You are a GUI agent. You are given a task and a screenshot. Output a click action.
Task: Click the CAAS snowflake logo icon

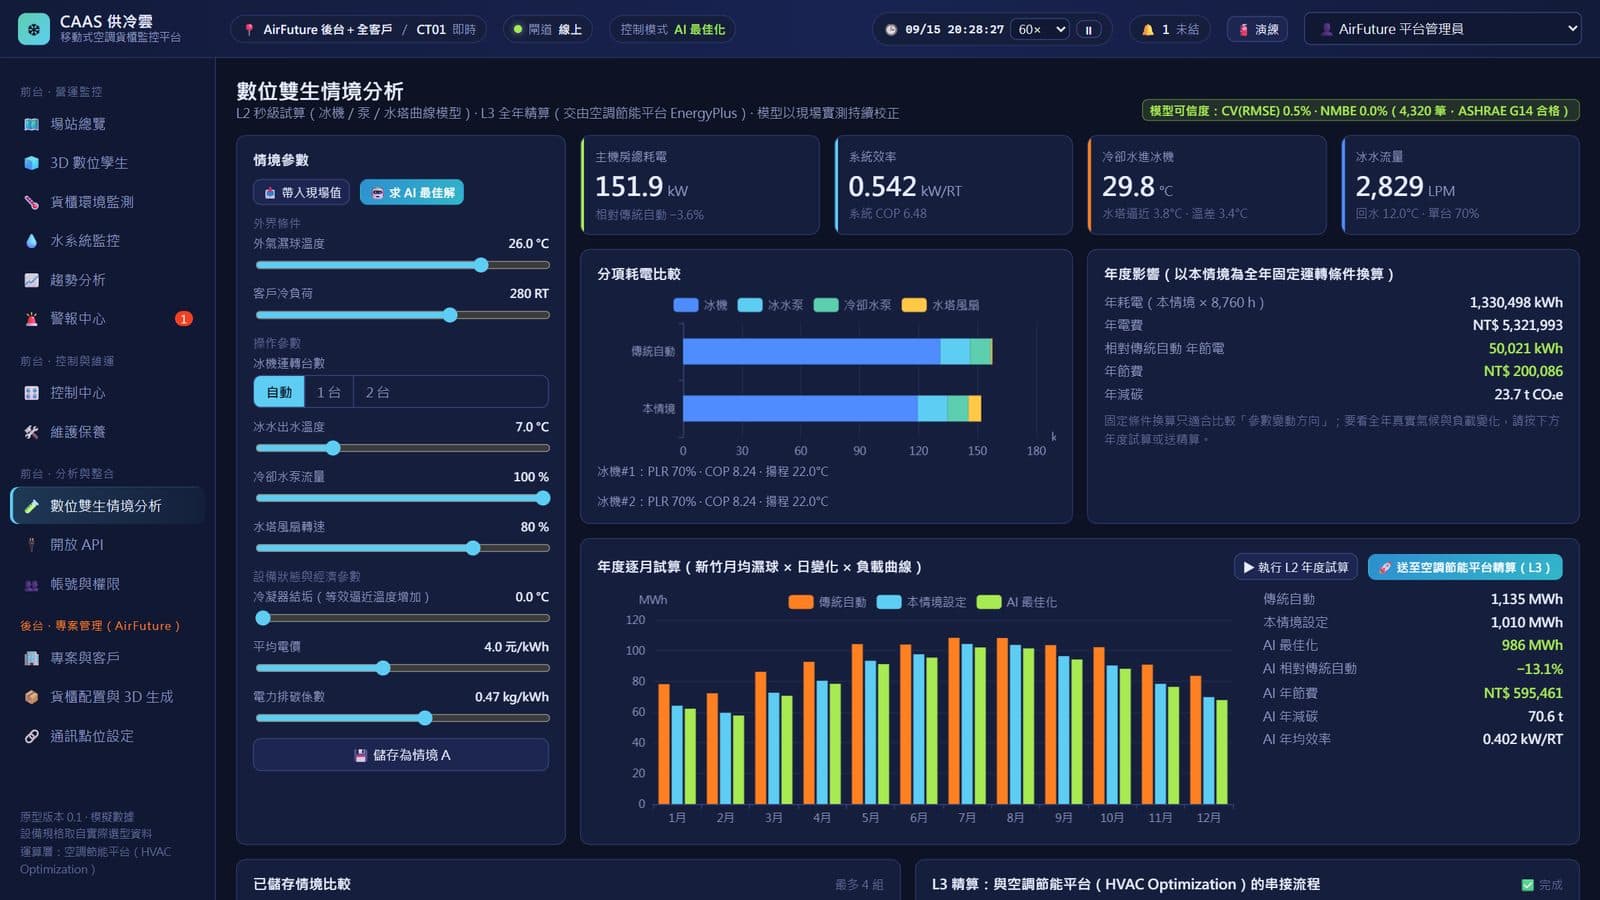[34, 29]
